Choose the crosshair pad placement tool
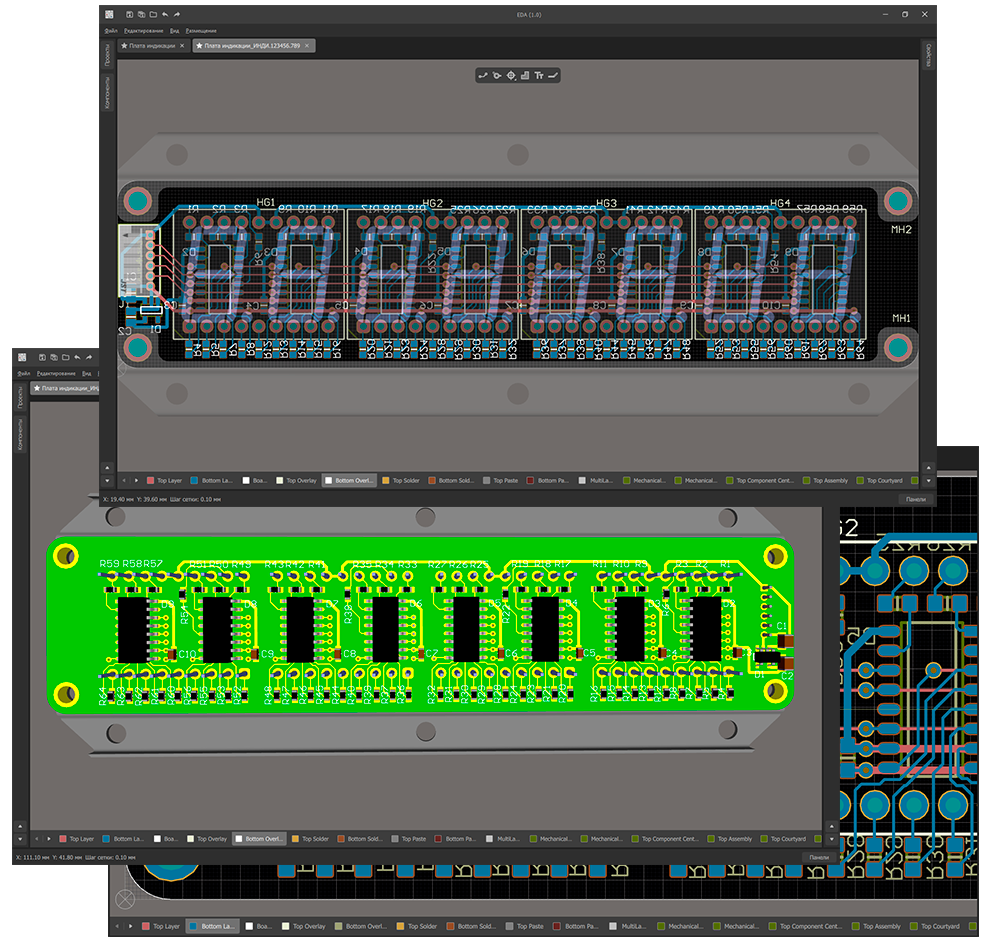Image resolution: width=993 pixels, height=944 pixels. coord(511,75)
